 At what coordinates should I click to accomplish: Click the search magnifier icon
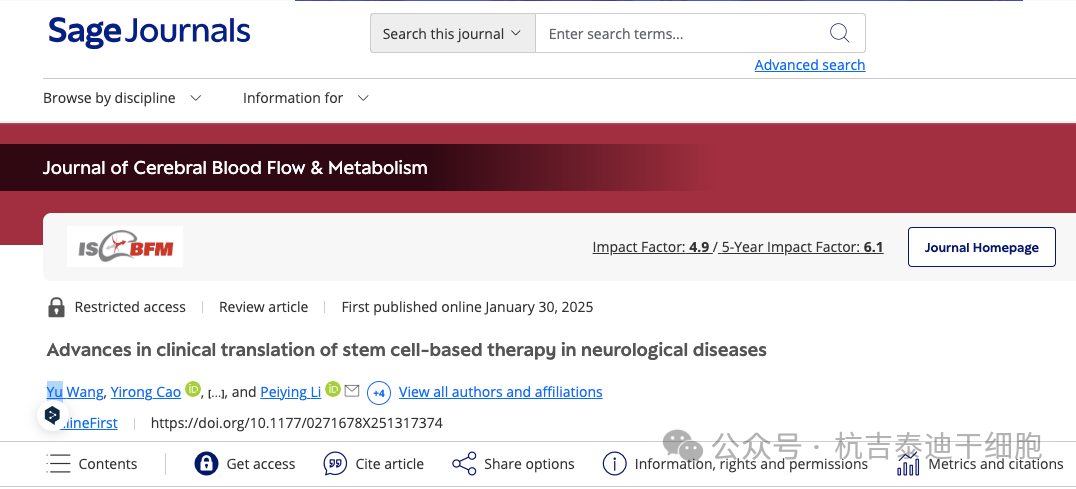(x=840, y=33)
